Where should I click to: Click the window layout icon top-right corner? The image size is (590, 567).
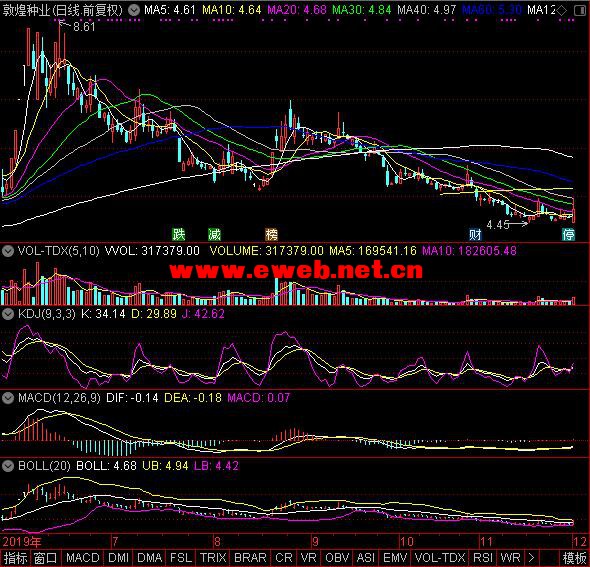(580, 10)
